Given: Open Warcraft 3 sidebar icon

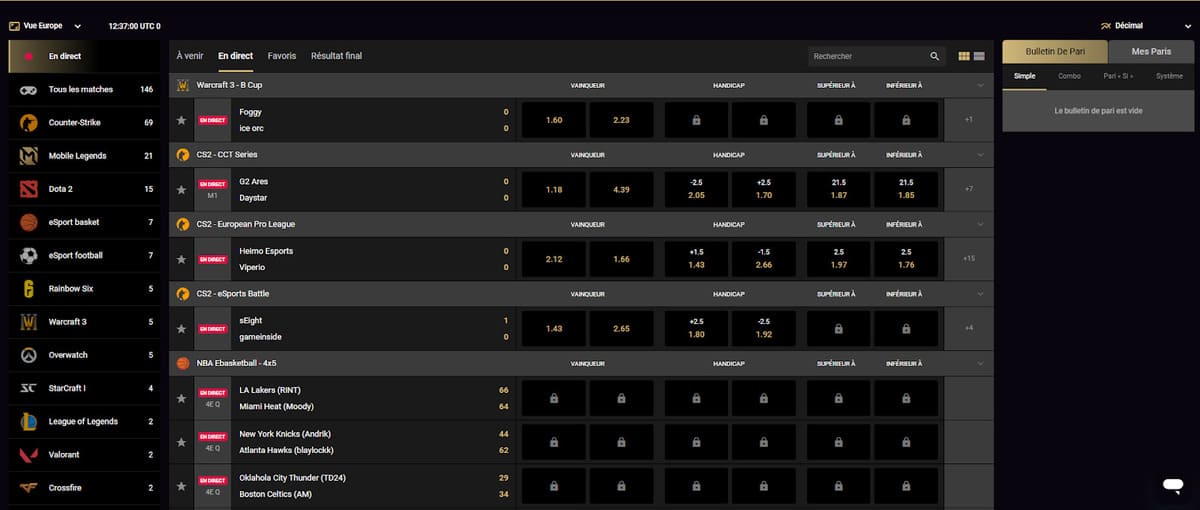Looking at the screenshot, I should point(29,322).
